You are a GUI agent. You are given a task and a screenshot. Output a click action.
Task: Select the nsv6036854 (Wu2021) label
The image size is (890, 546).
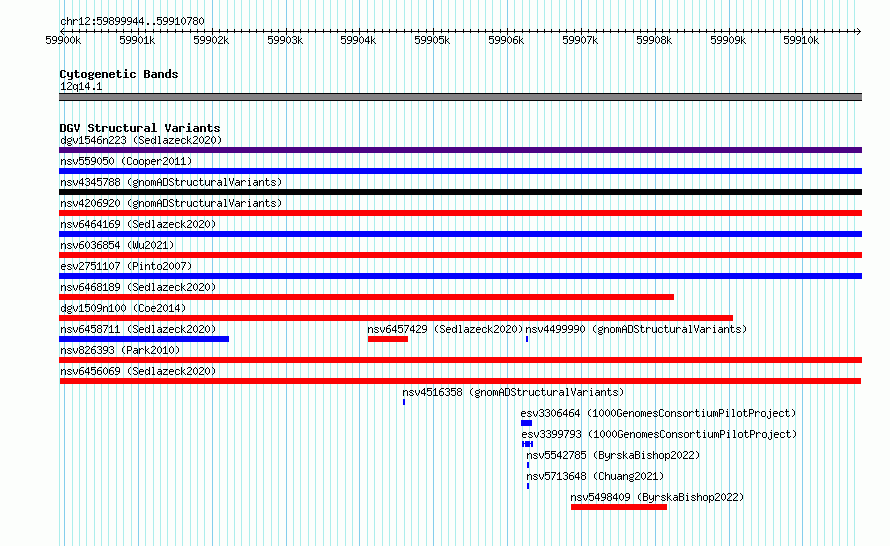pos(117,245)
